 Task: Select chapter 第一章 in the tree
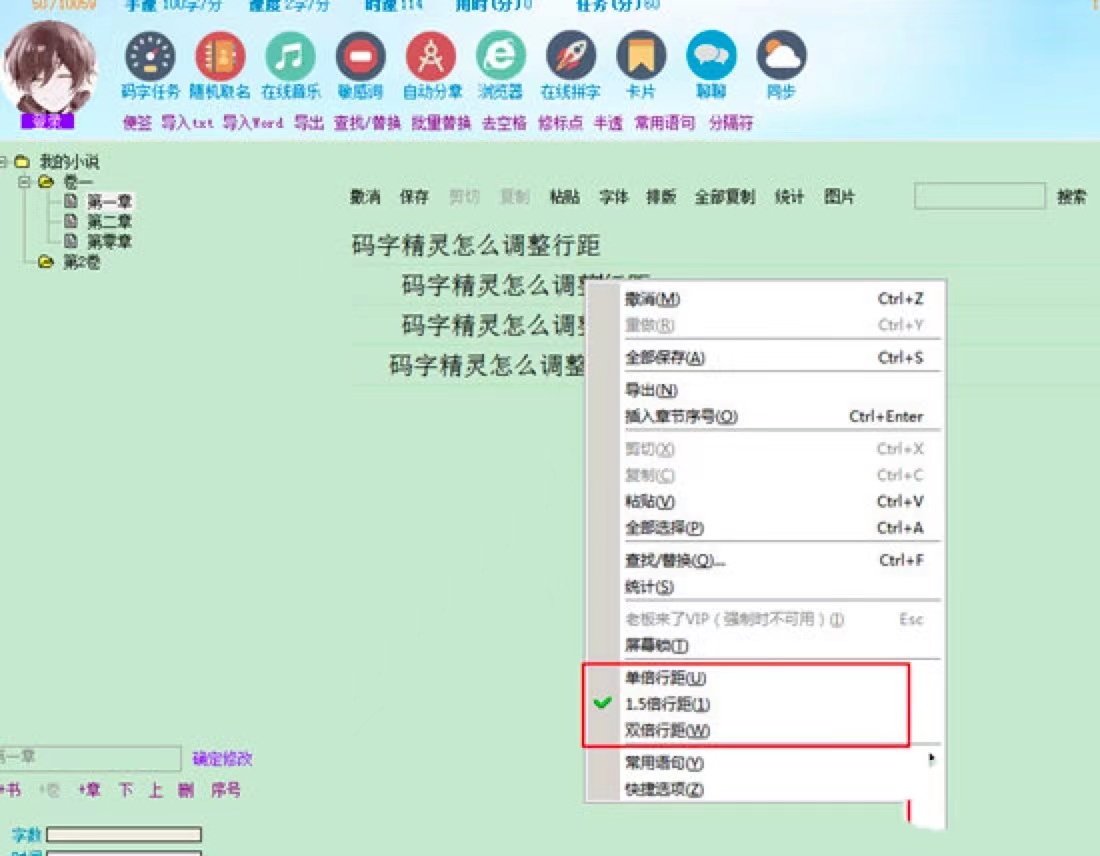pyautogui.click(x=109, y=202)
